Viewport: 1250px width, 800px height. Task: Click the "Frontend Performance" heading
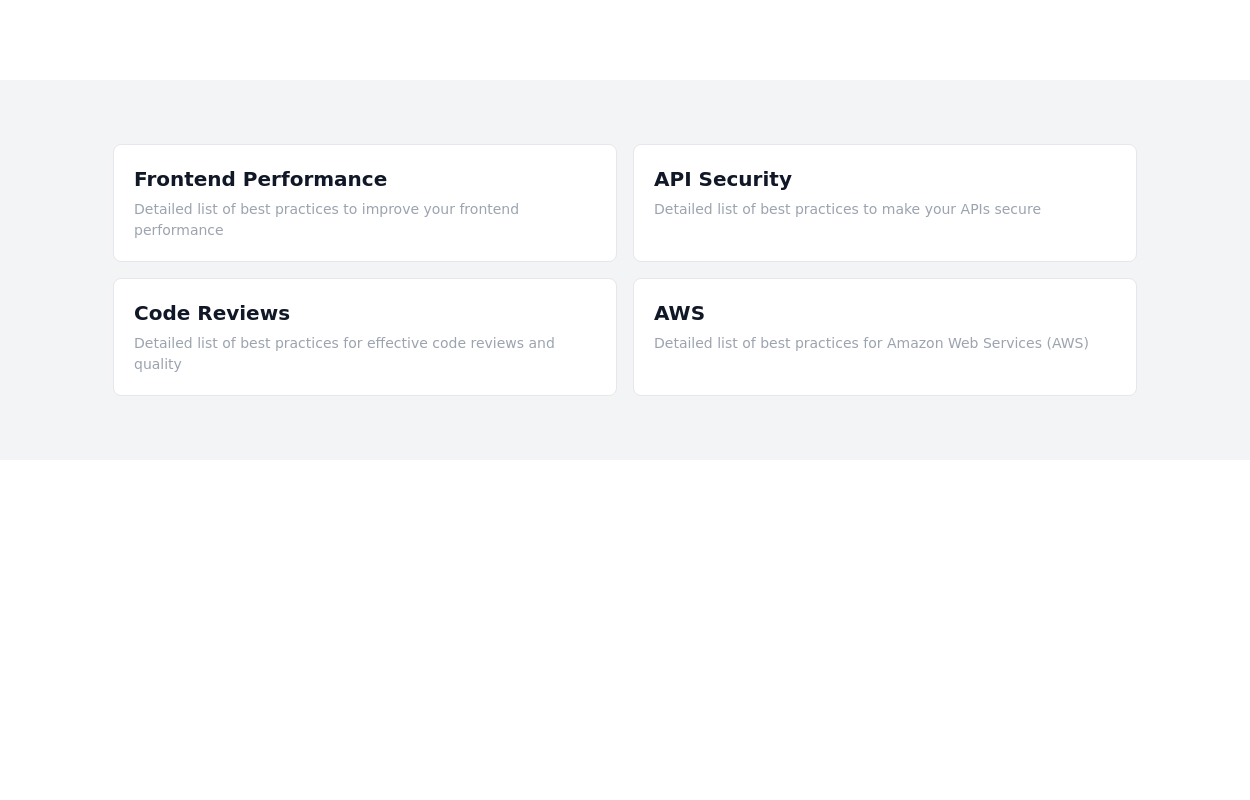point(260,179)
